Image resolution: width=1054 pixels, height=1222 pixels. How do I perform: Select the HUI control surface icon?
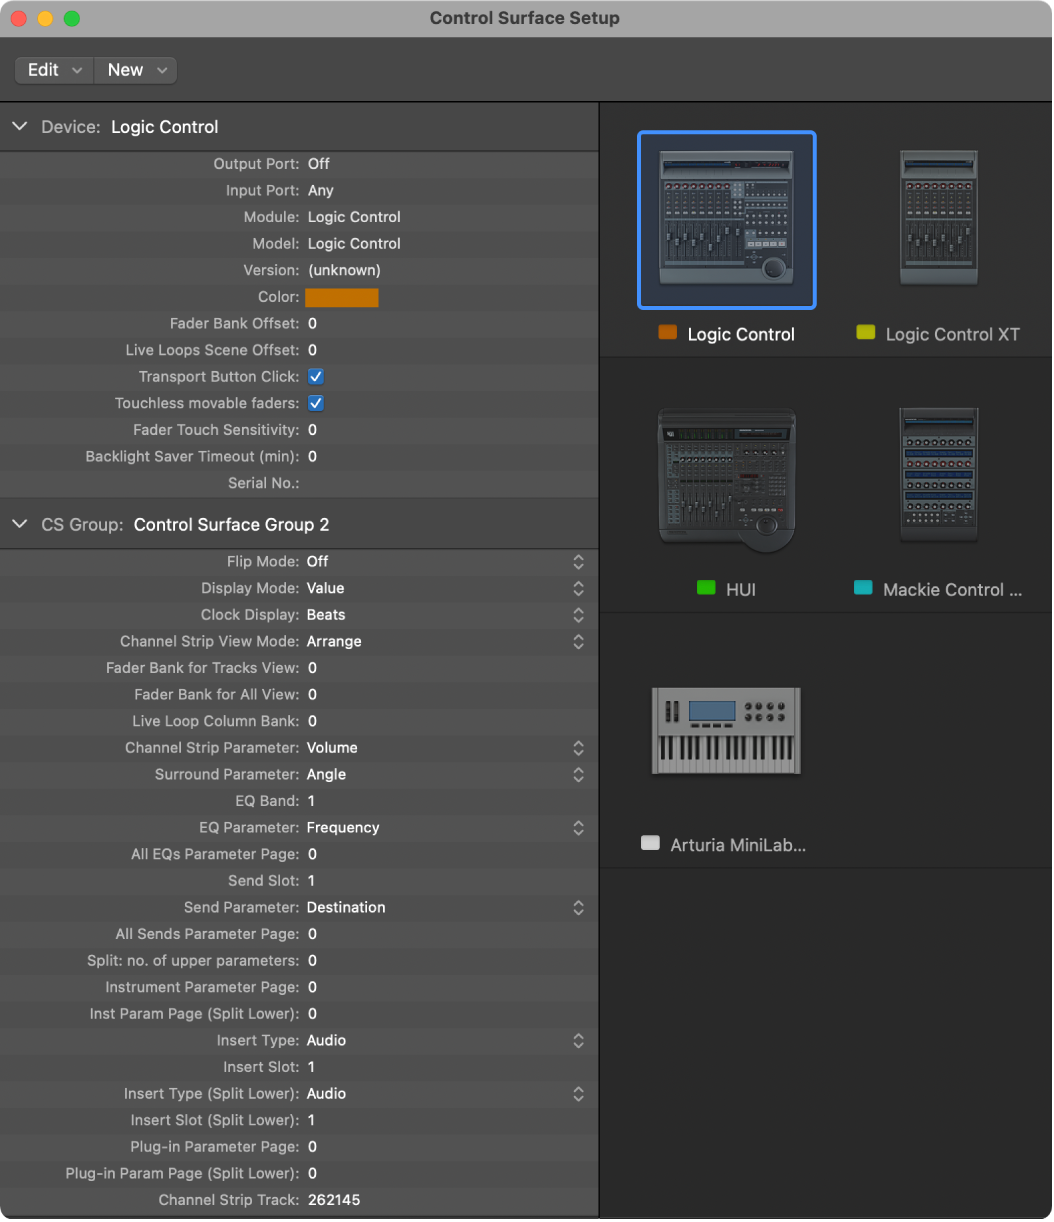coord(727,479)
